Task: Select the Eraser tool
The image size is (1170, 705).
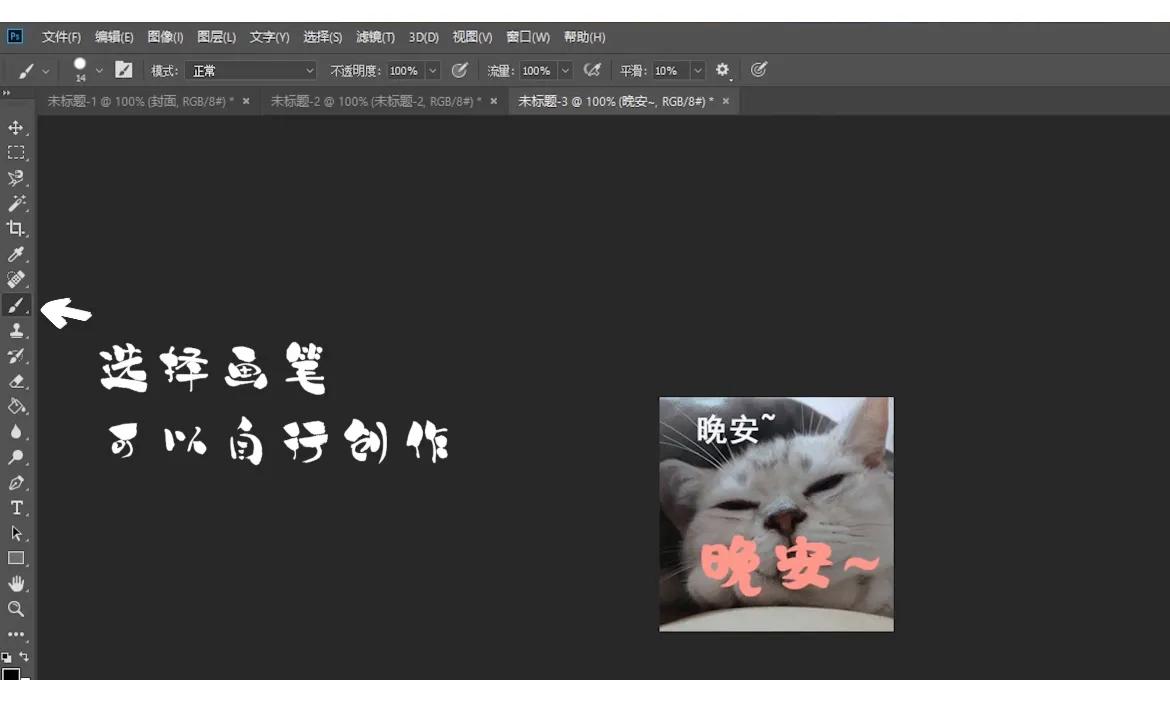Action: [15, 381]
